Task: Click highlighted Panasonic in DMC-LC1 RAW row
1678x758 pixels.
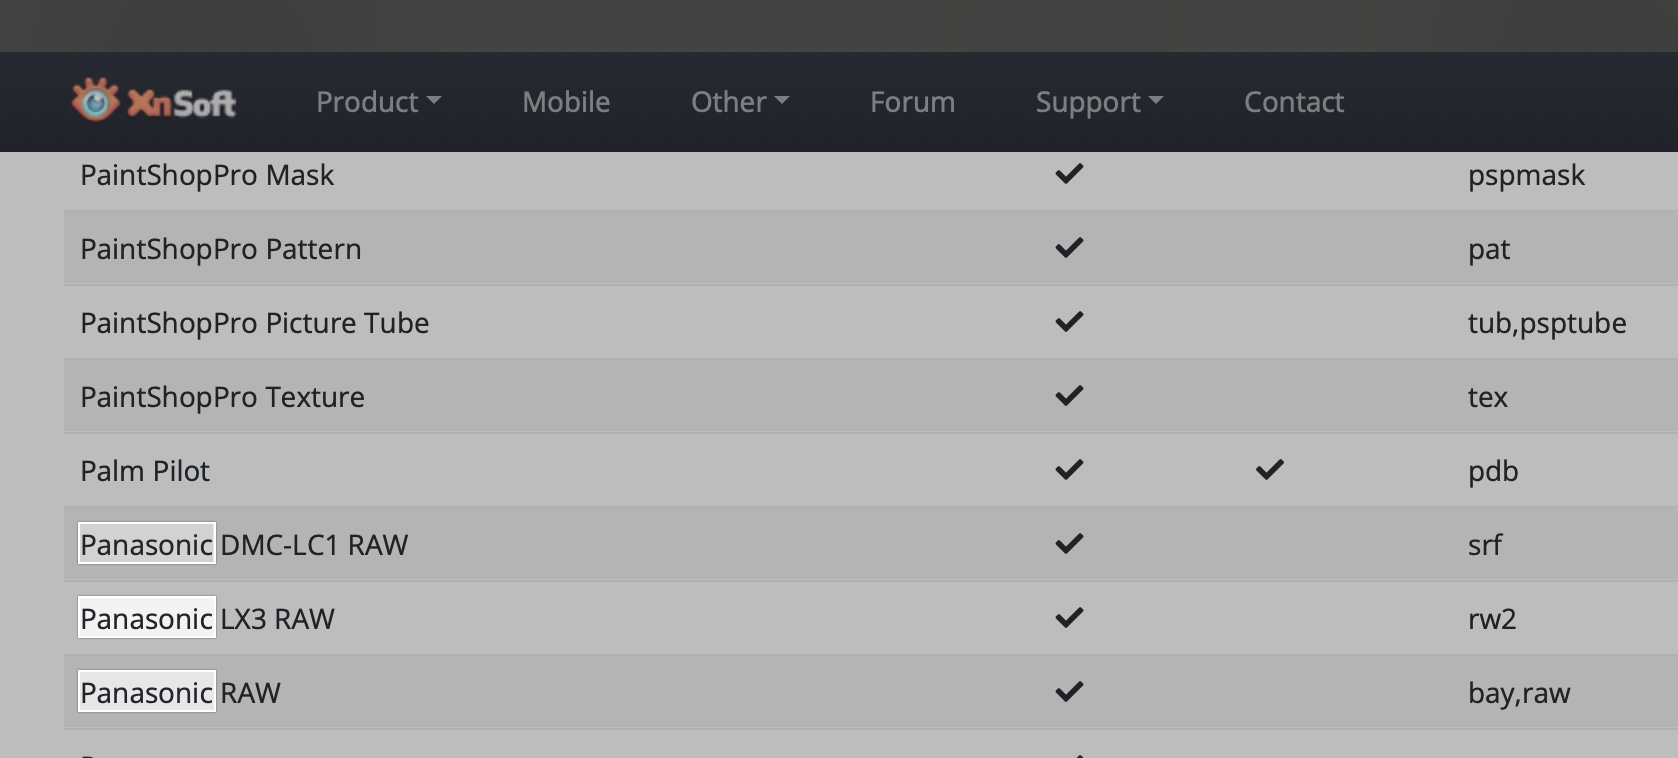Action: [x=146, y=544]
